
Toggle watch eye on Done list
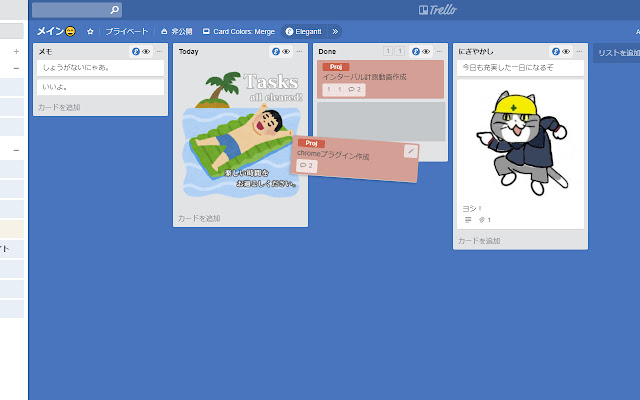coord(426,51)
